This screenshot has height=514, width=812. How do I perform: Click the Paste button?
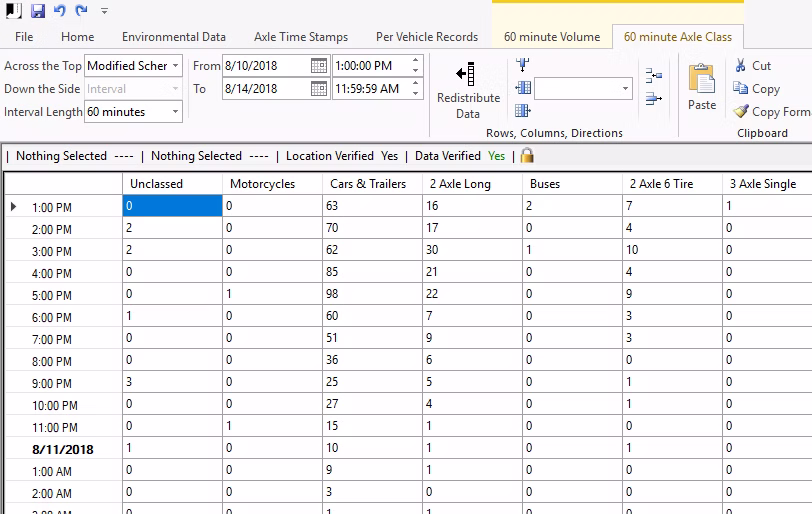pos(702,86)
